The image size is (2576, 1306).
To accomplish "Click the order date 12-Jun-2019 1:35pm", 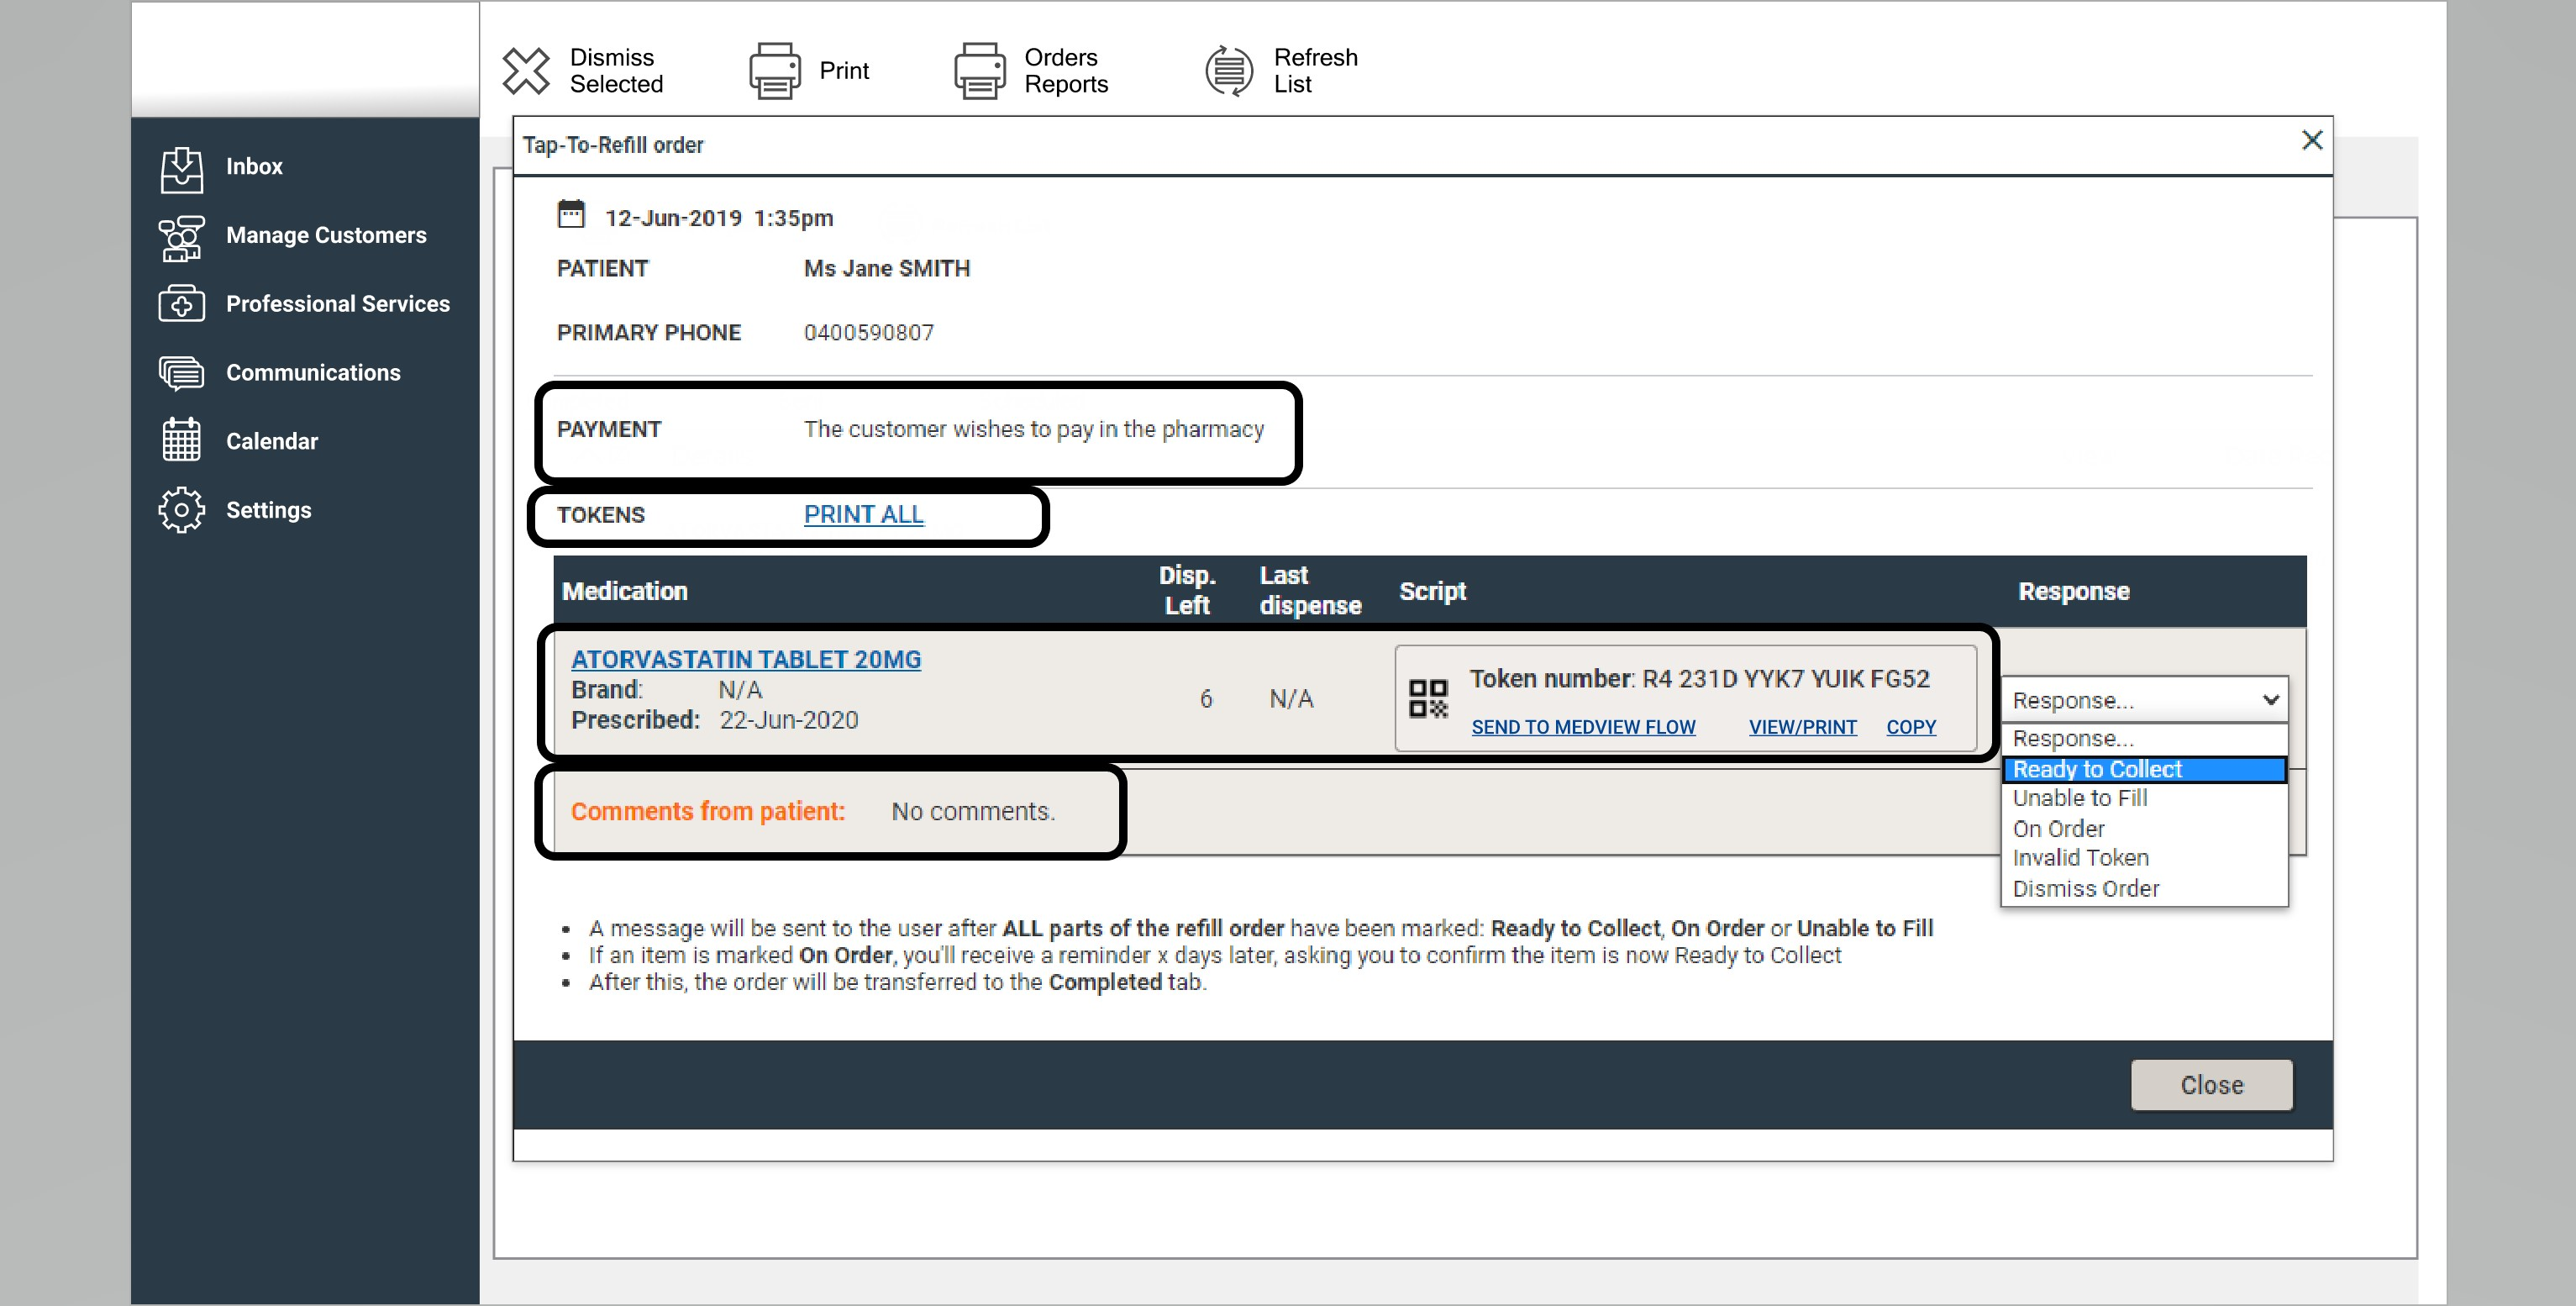I will pyautogui.click(x=719, y=218).
